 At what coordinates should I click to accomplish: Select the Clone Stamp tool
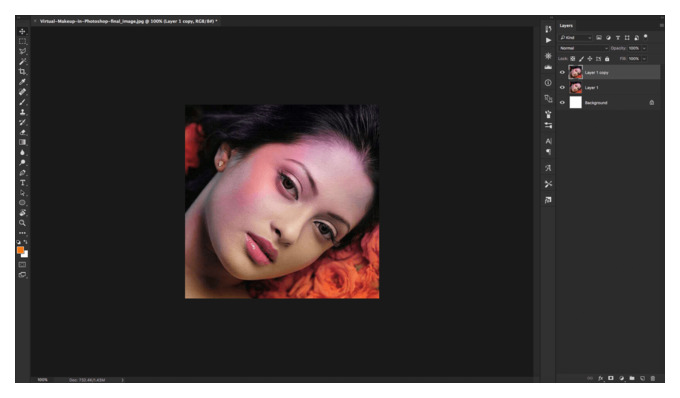coord(22,112)
